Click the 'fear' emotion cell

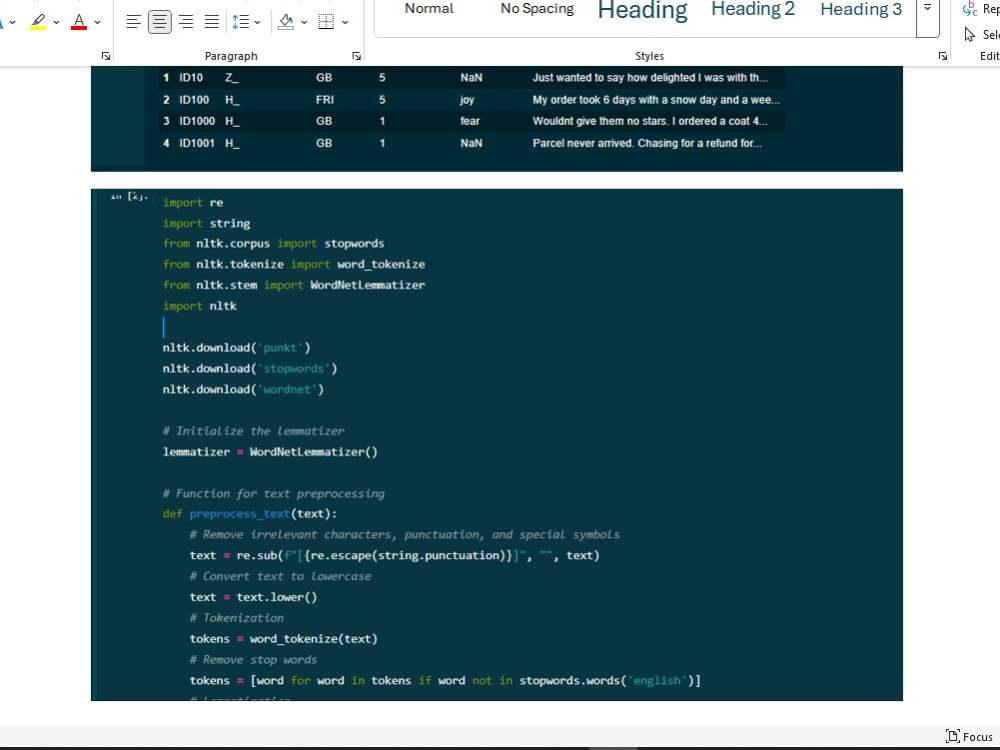[x=470, y=121]
